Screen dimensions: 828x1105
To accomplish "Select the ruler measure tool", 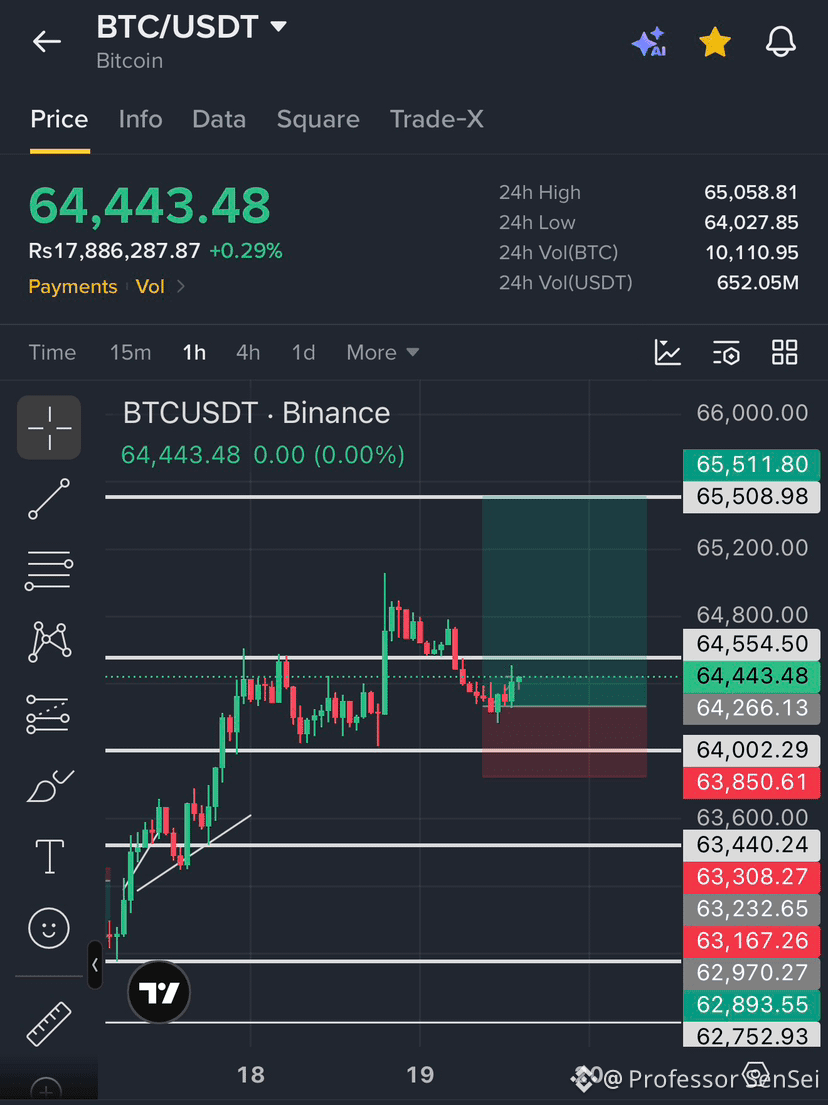I will click(49, 1024).
